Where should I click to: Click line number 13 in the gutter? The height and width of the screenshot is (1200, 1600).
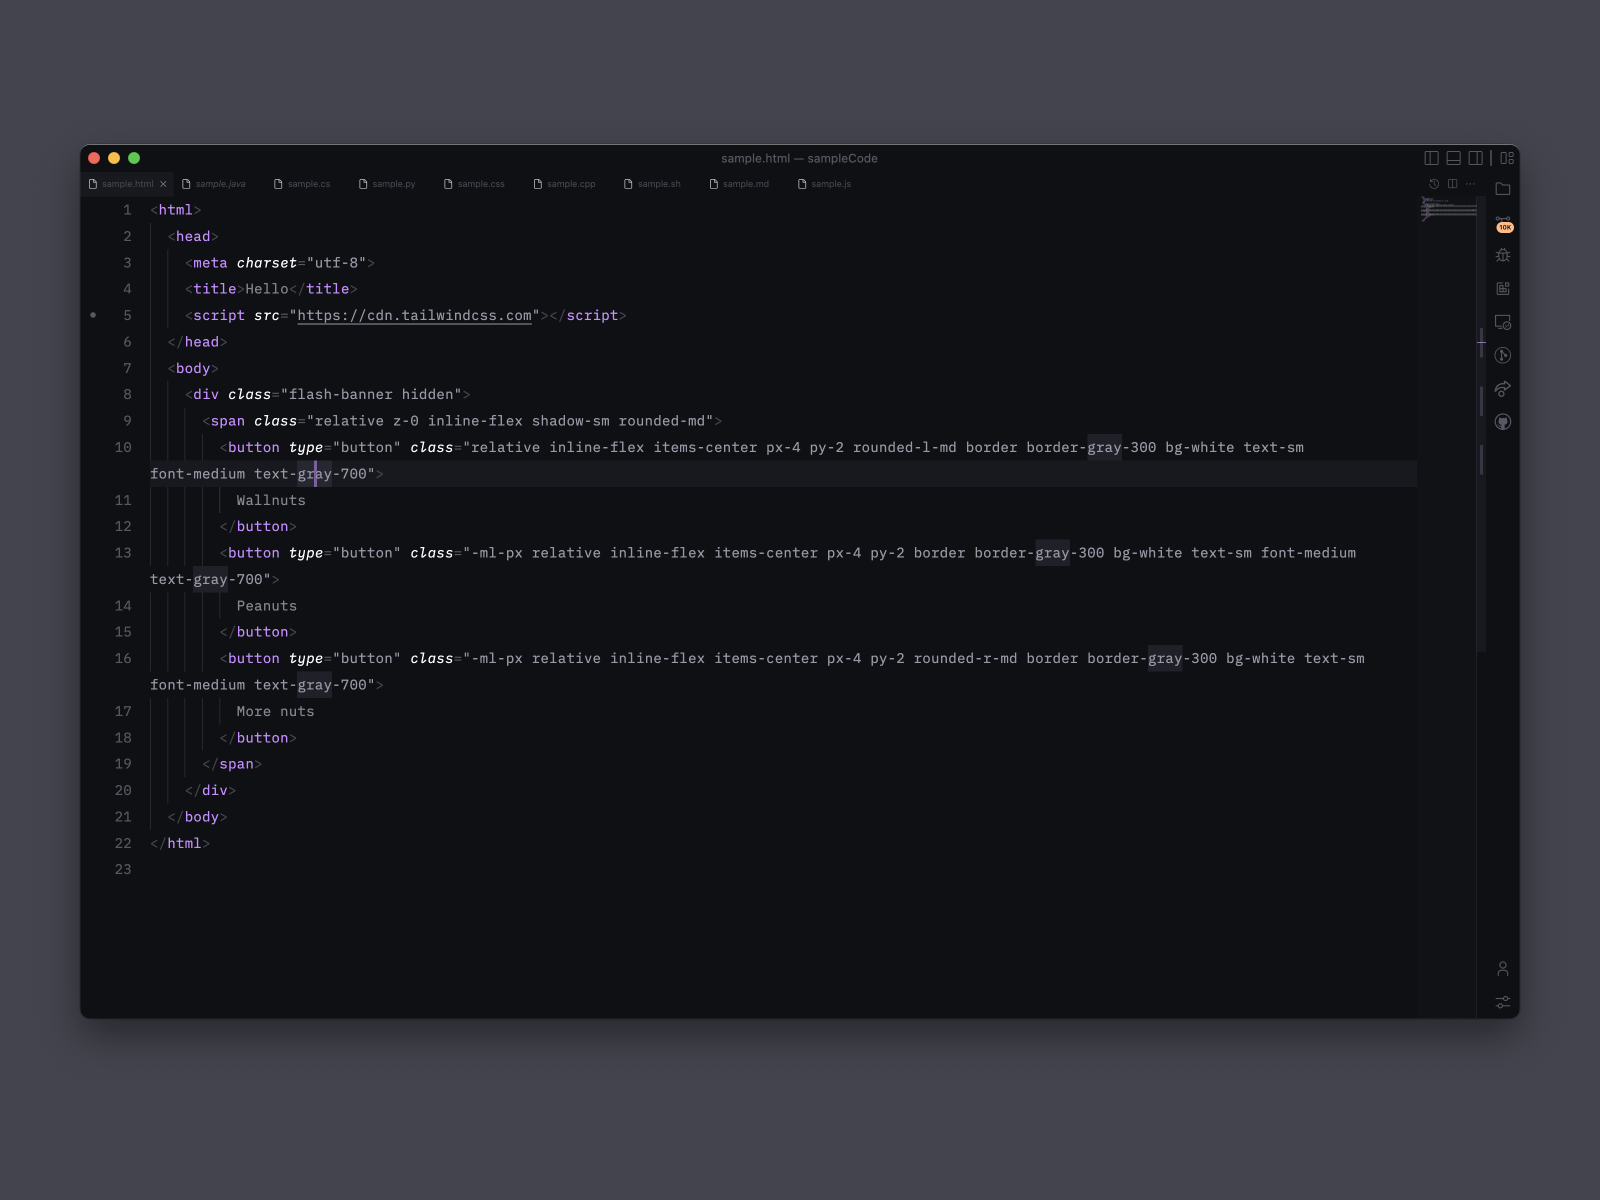pyautogui.click(x=123, y=553)
